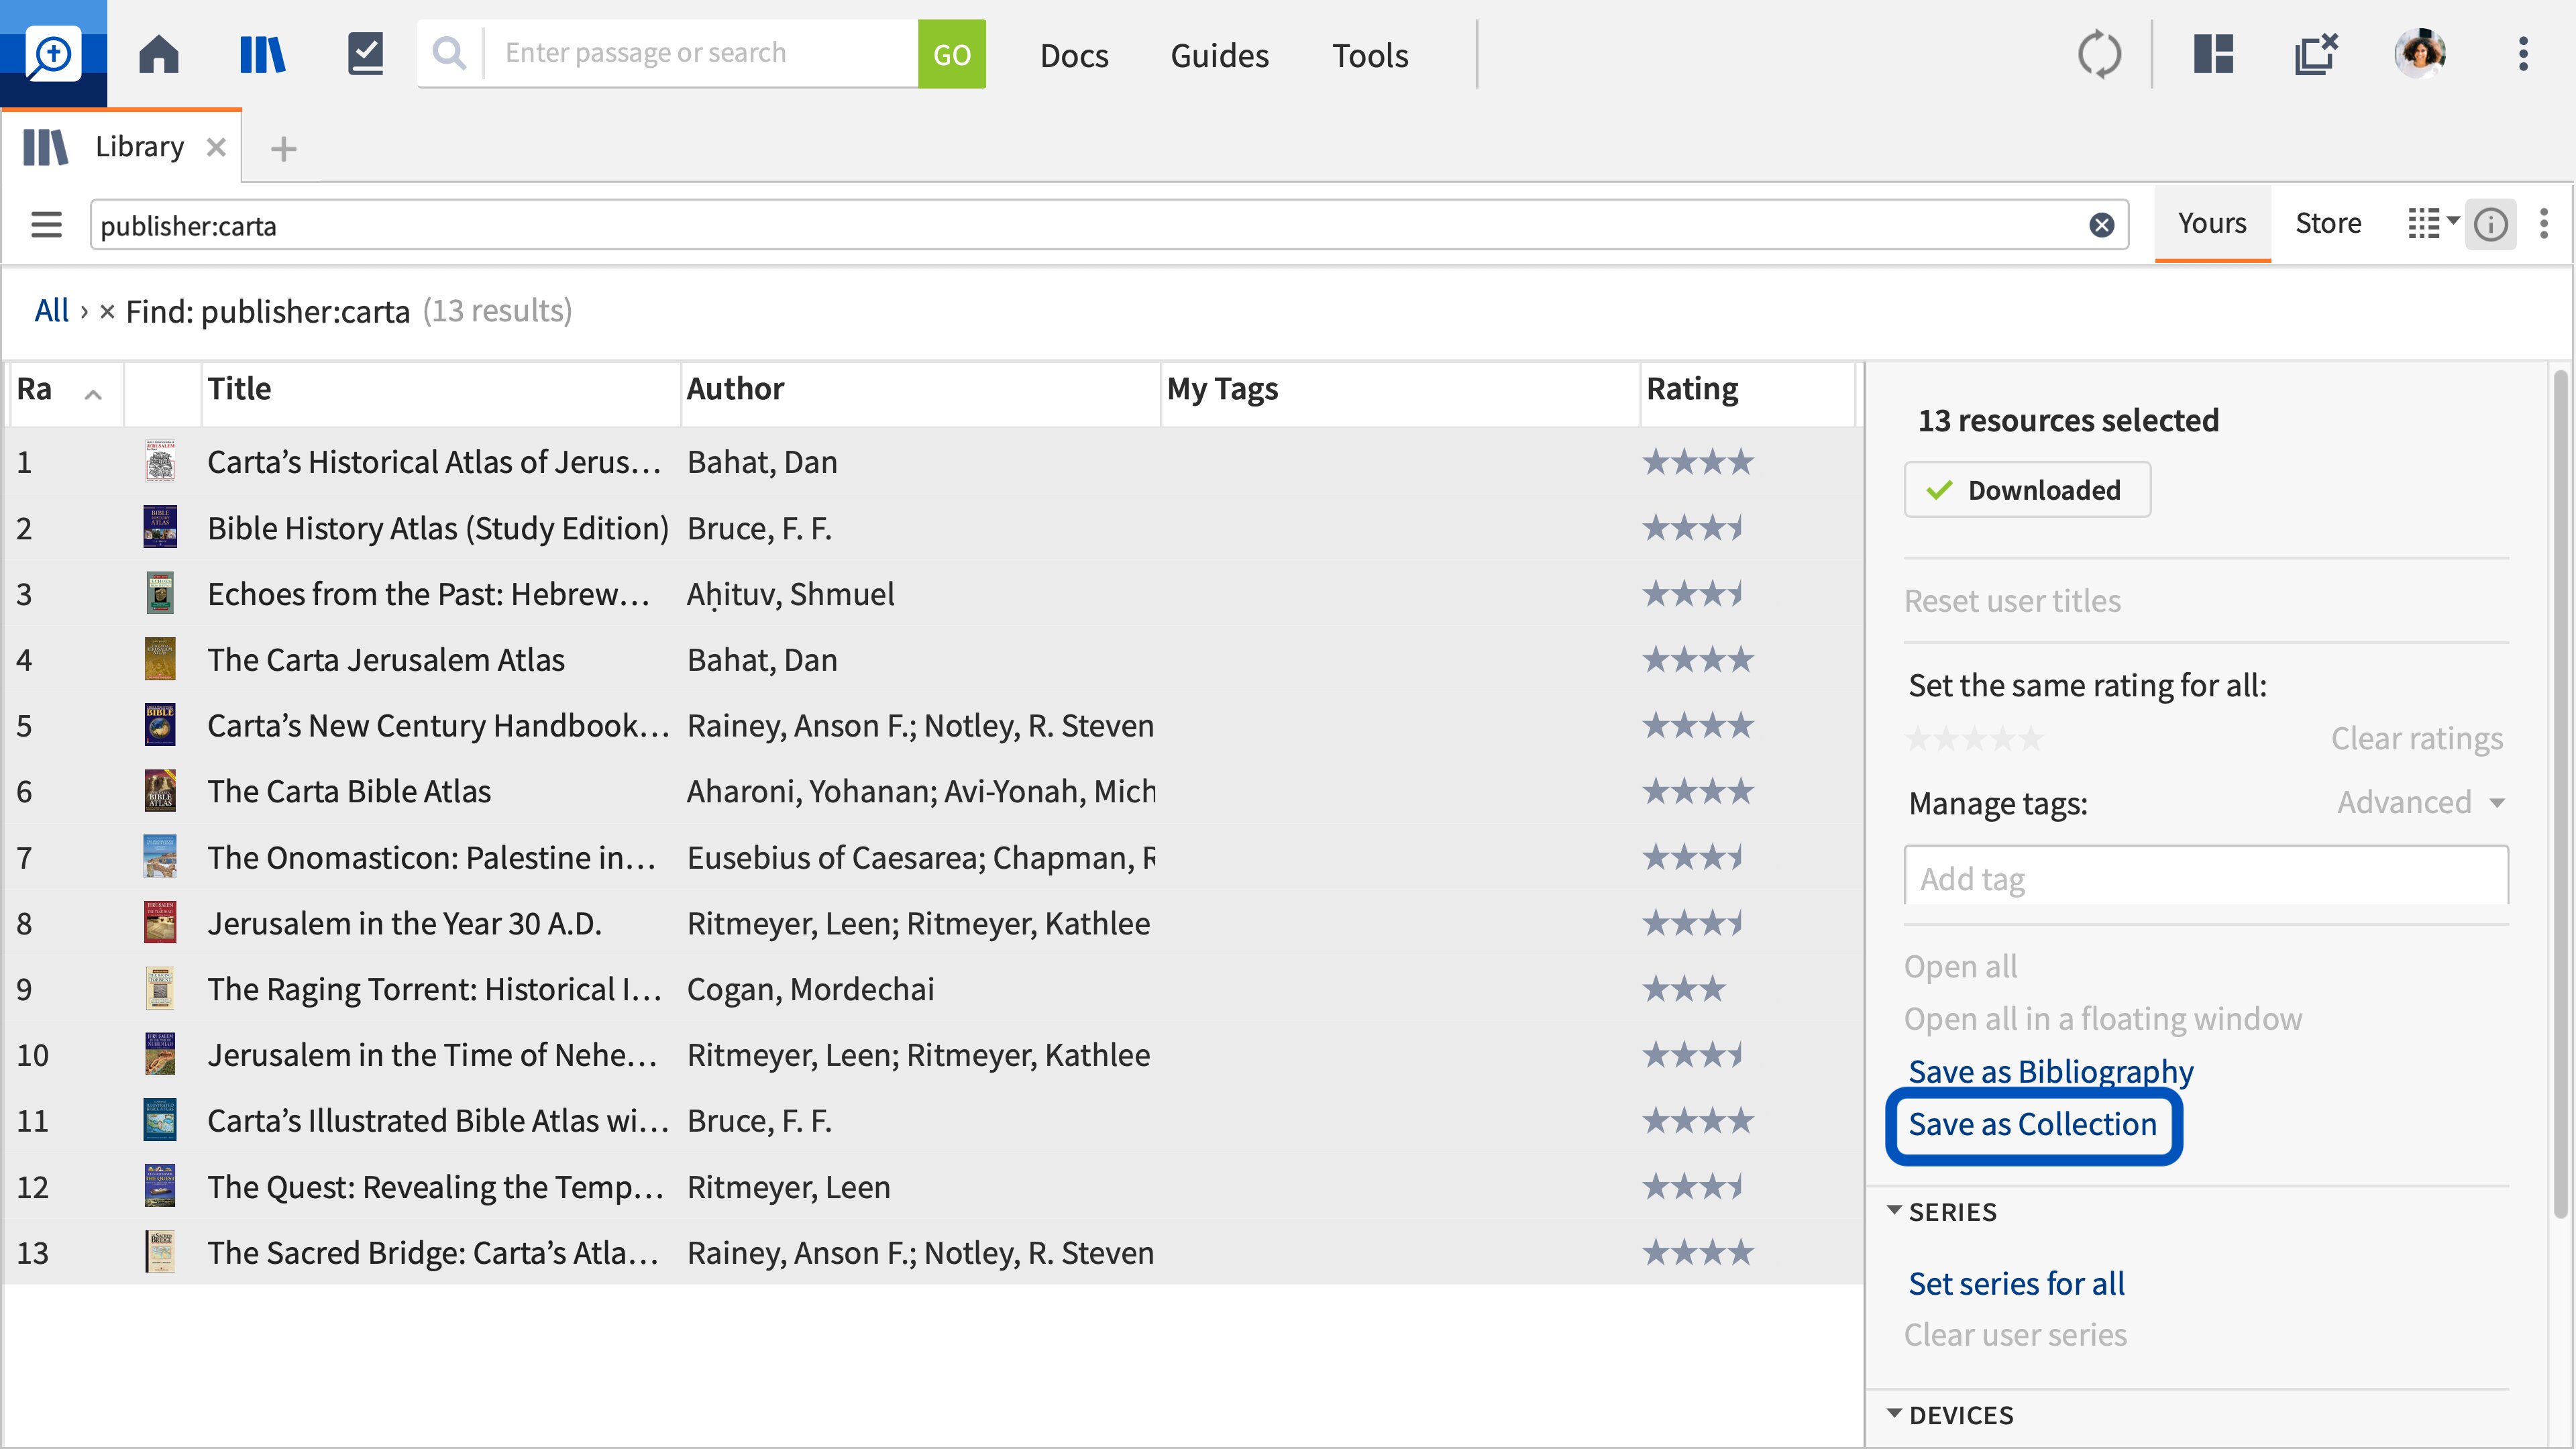Click cover of The Sacred Bridge
This screenshot has width=2576, height=1449.
tap(160, 1253)
